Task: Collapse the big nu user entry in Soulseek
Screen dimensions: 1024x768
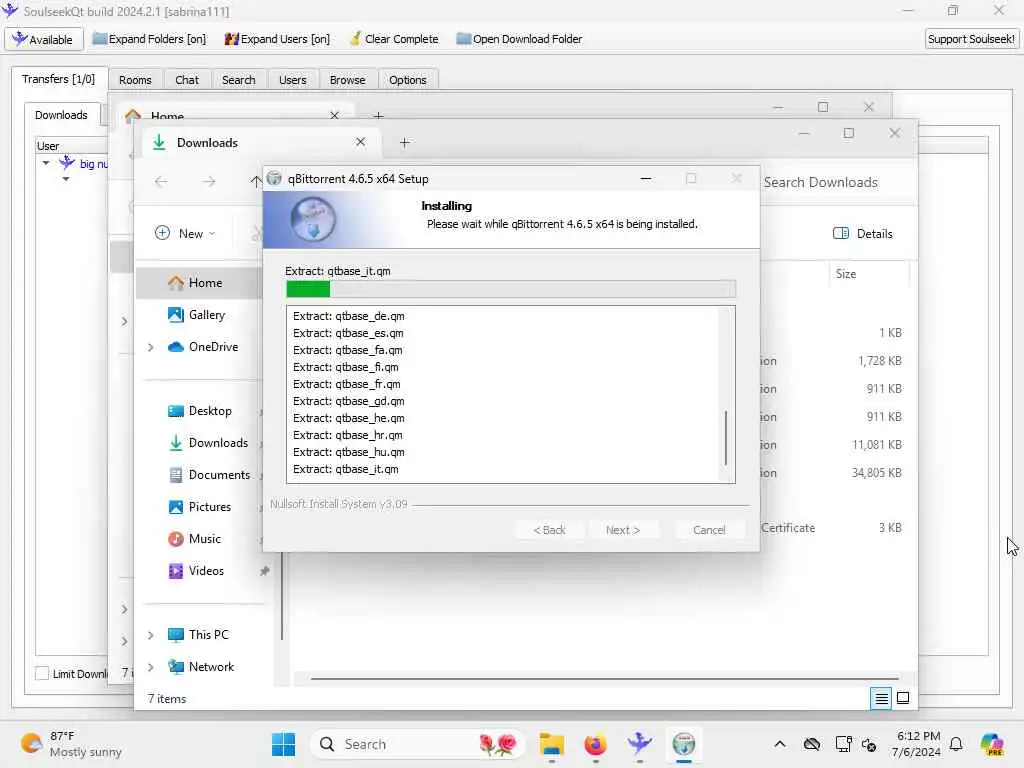Action: point(46,163)
